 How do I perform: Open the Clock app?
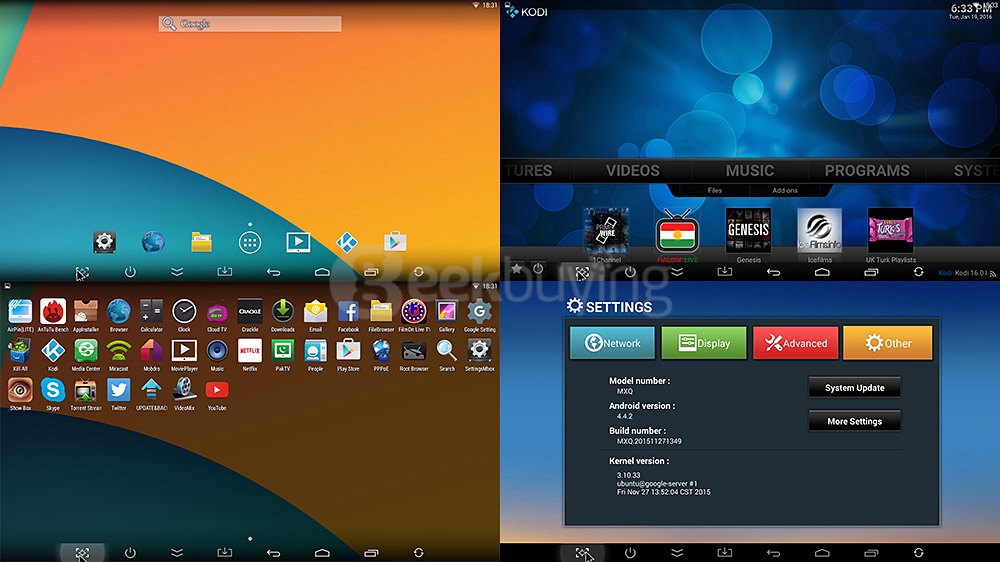click(184, 315)
